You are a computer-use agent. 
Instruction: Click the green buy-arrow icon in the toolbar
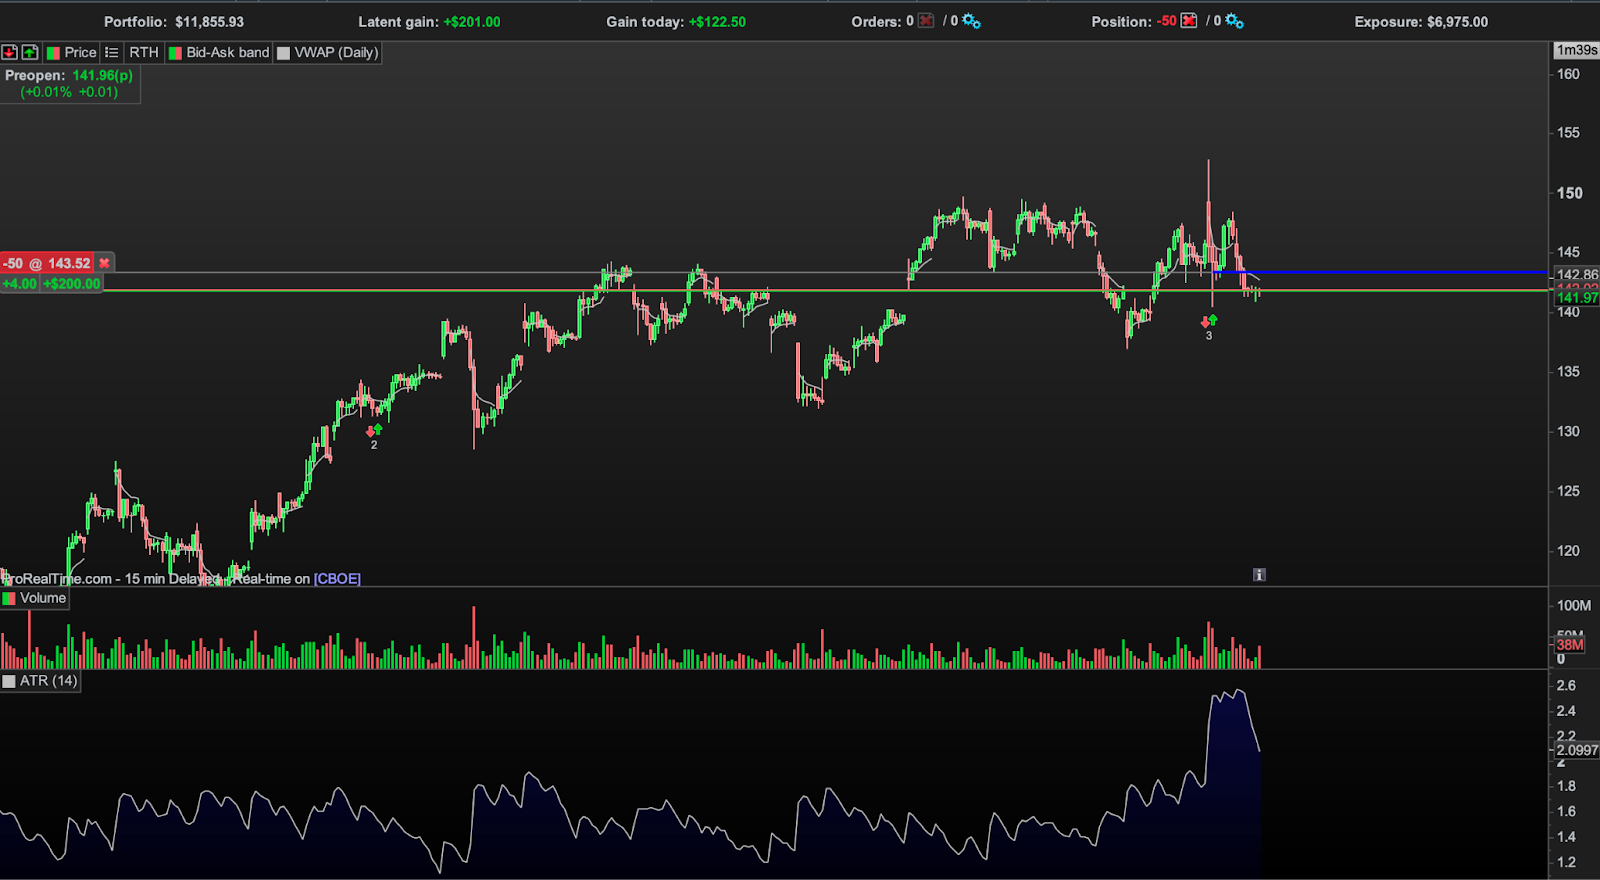tap(30, 52)
